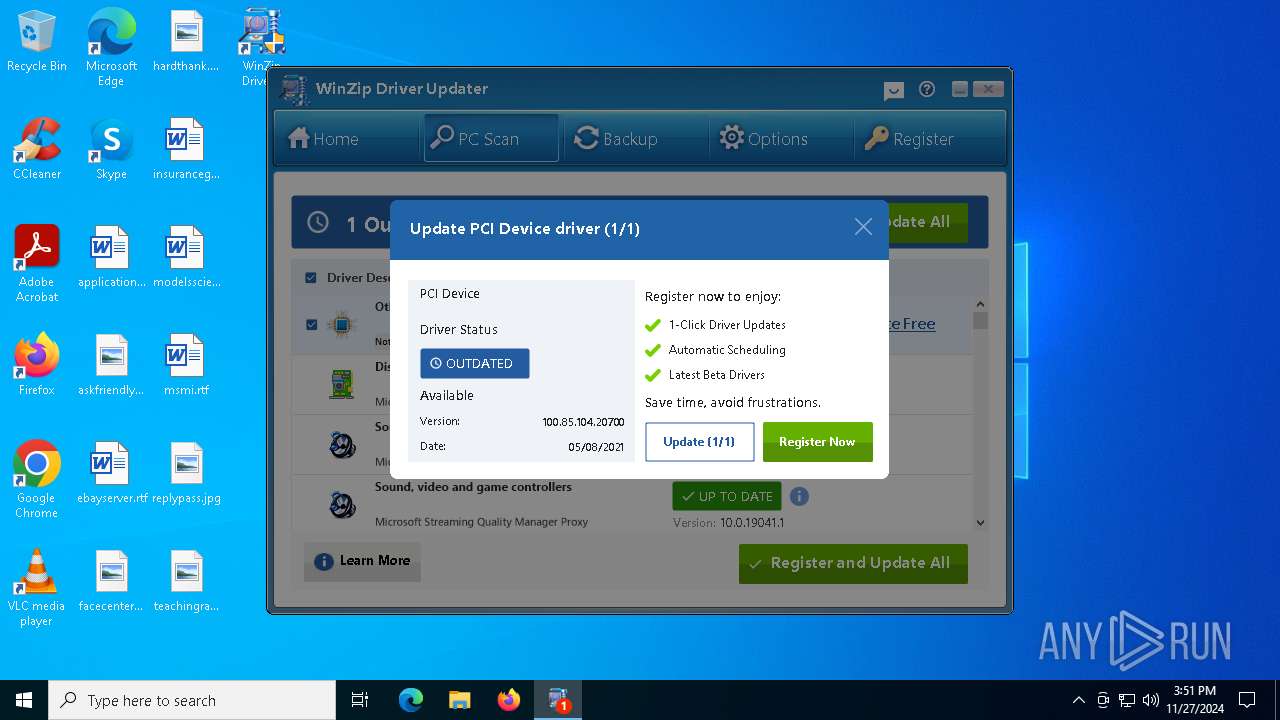Open Microsoft Edge desktop shortcut
This screenshot has width=1280, height=720.
click(111, 47)
